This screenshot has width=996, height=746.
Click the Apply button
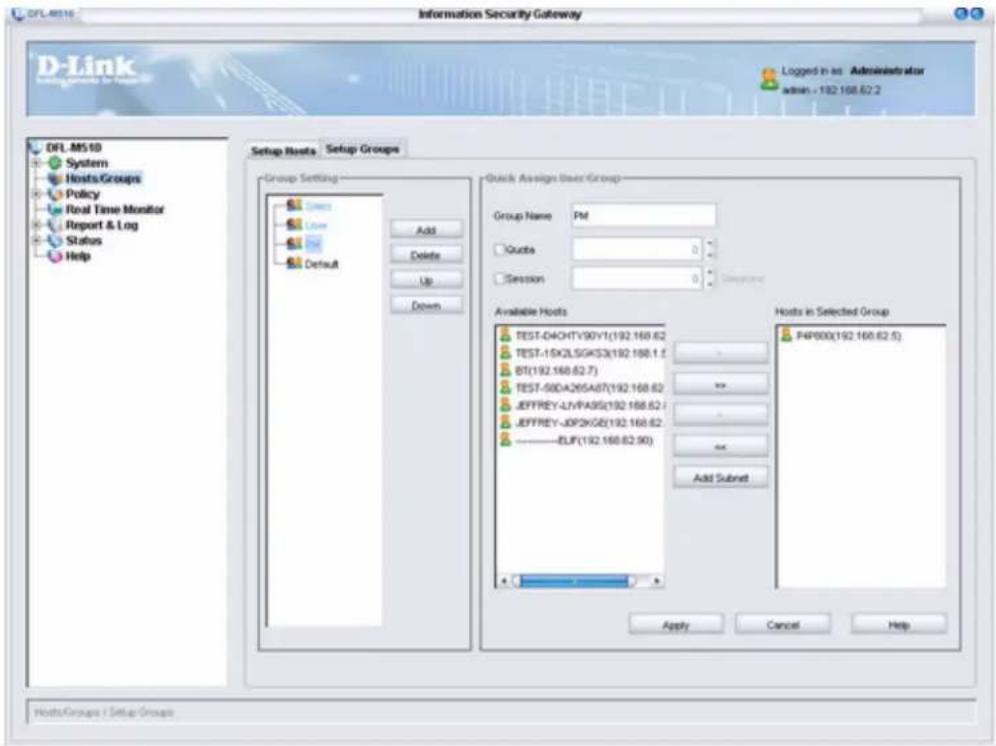click(x=676, y=625)
